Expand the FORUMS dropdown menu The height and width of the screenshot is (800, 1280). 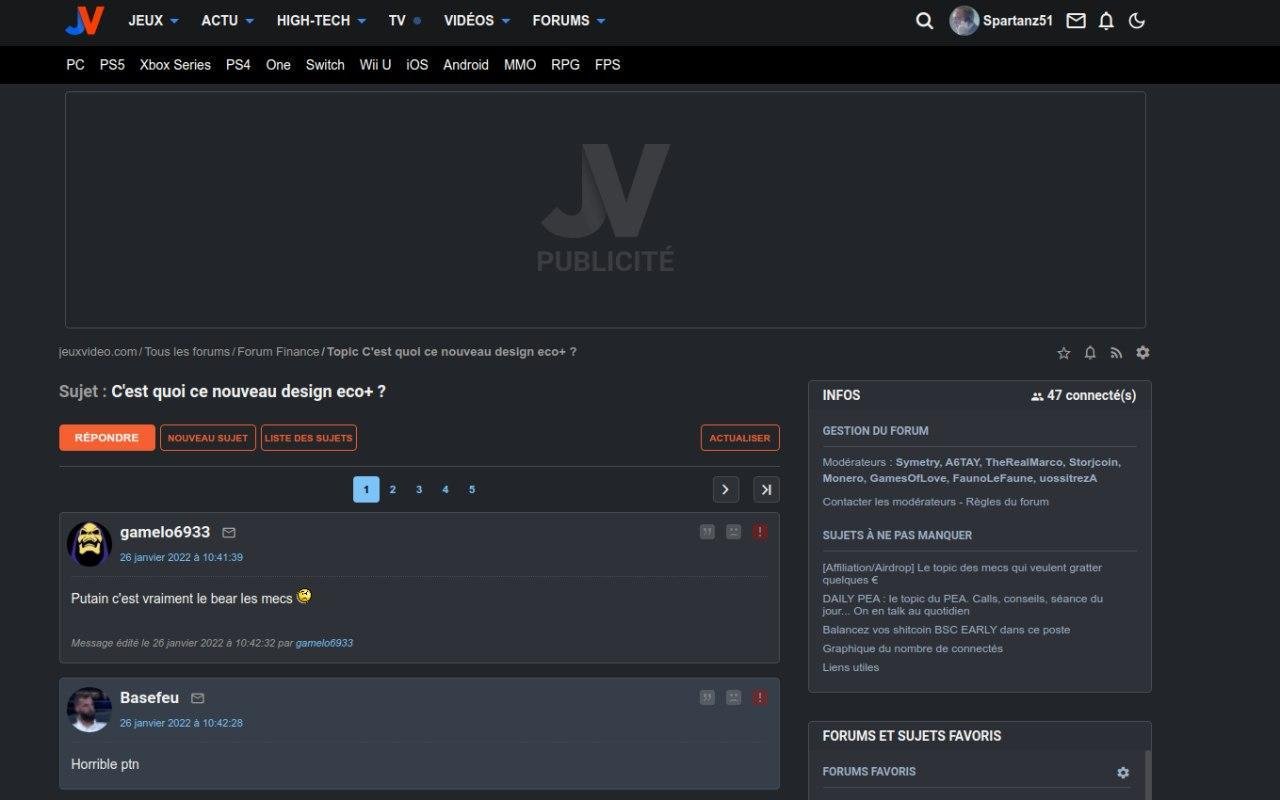click(x=568, y=21)
